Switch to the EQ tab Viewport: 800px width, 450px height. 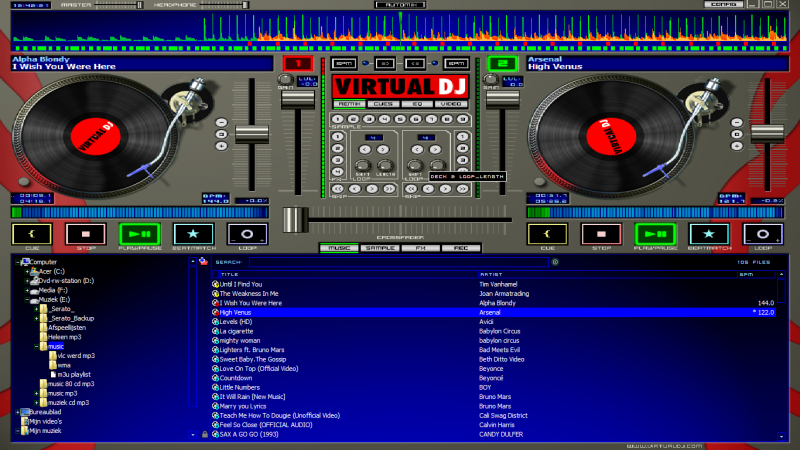coord(416,104)
